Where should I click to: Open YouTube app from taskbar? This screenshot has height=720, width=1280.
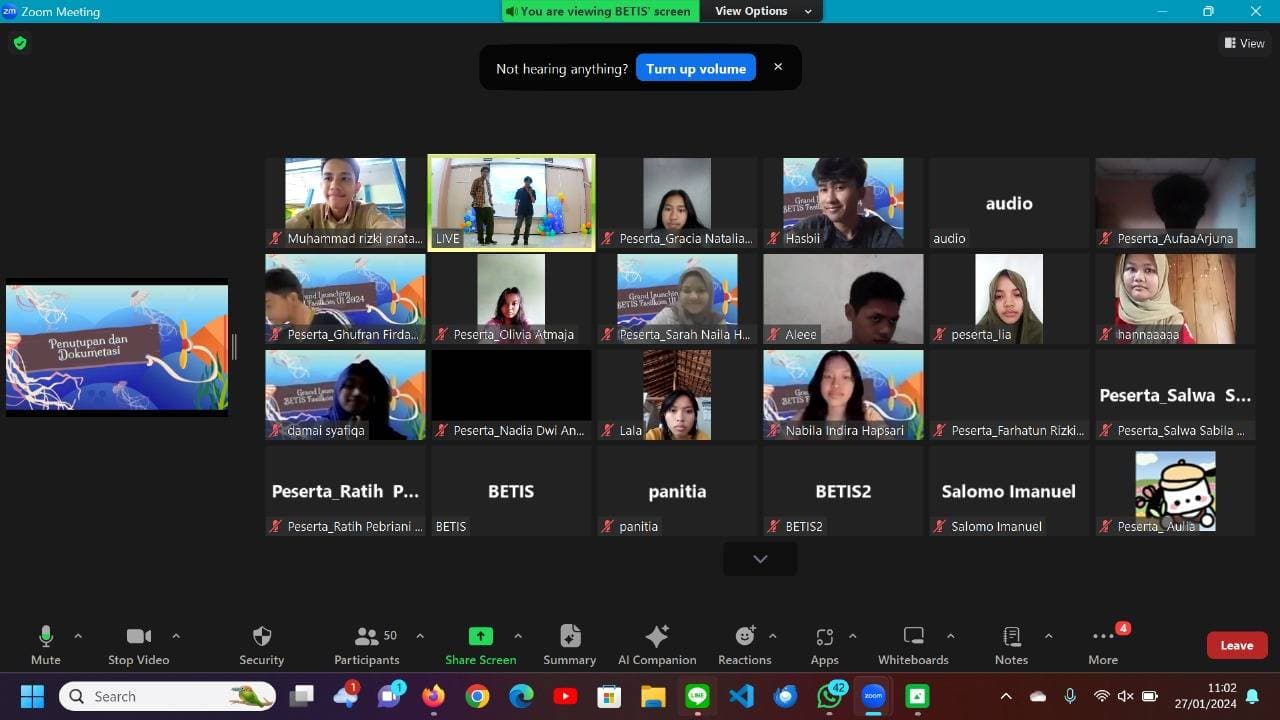coord(565,696)
